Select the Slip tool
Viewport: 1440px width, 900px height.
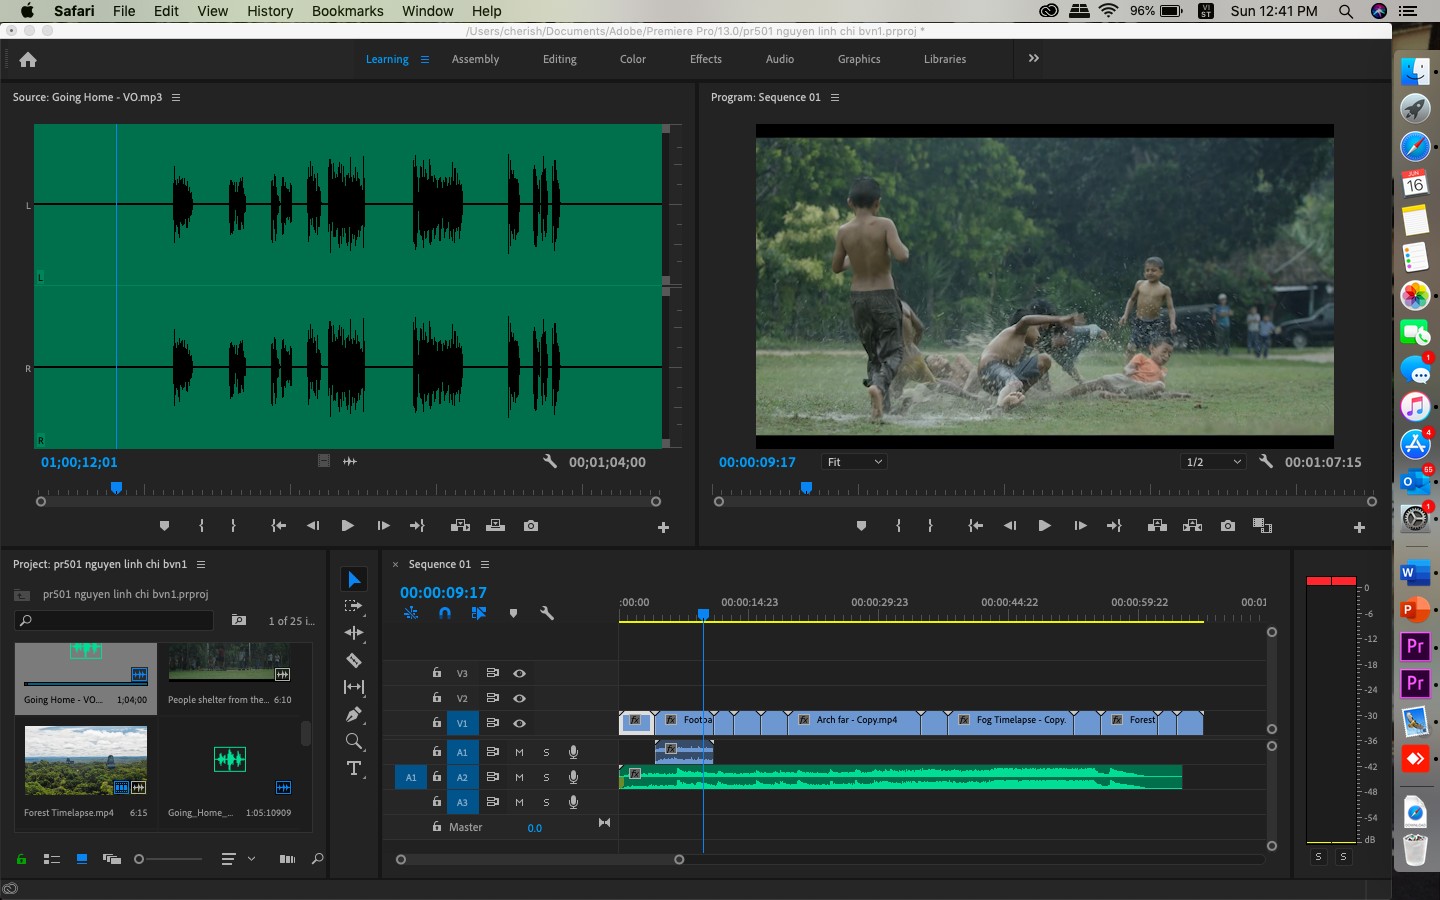[x=354, y=687]
